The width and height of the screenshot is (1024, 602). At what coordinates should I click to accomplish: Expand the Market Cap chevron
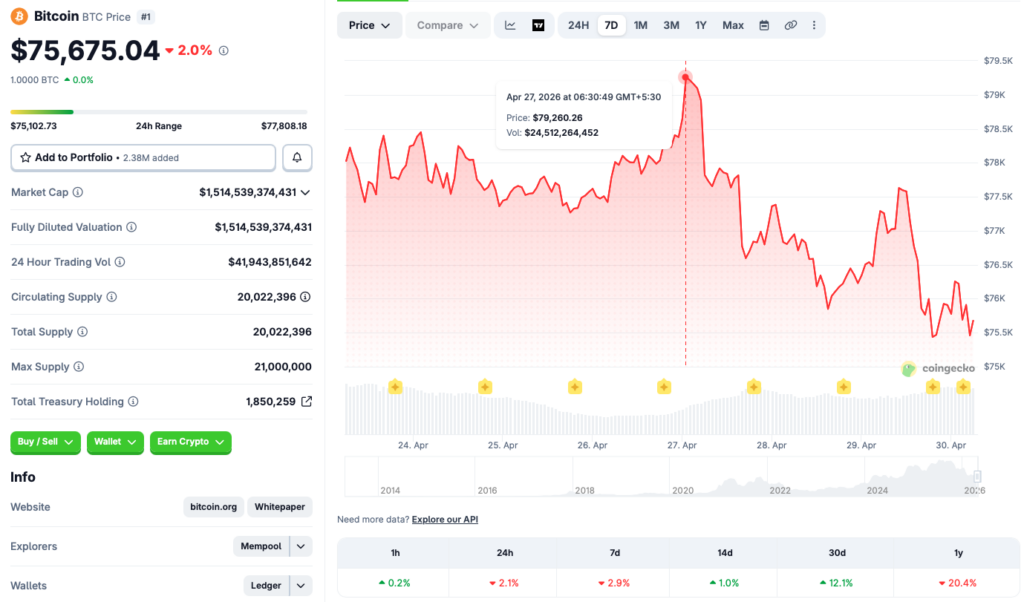[x=305, y=193]
